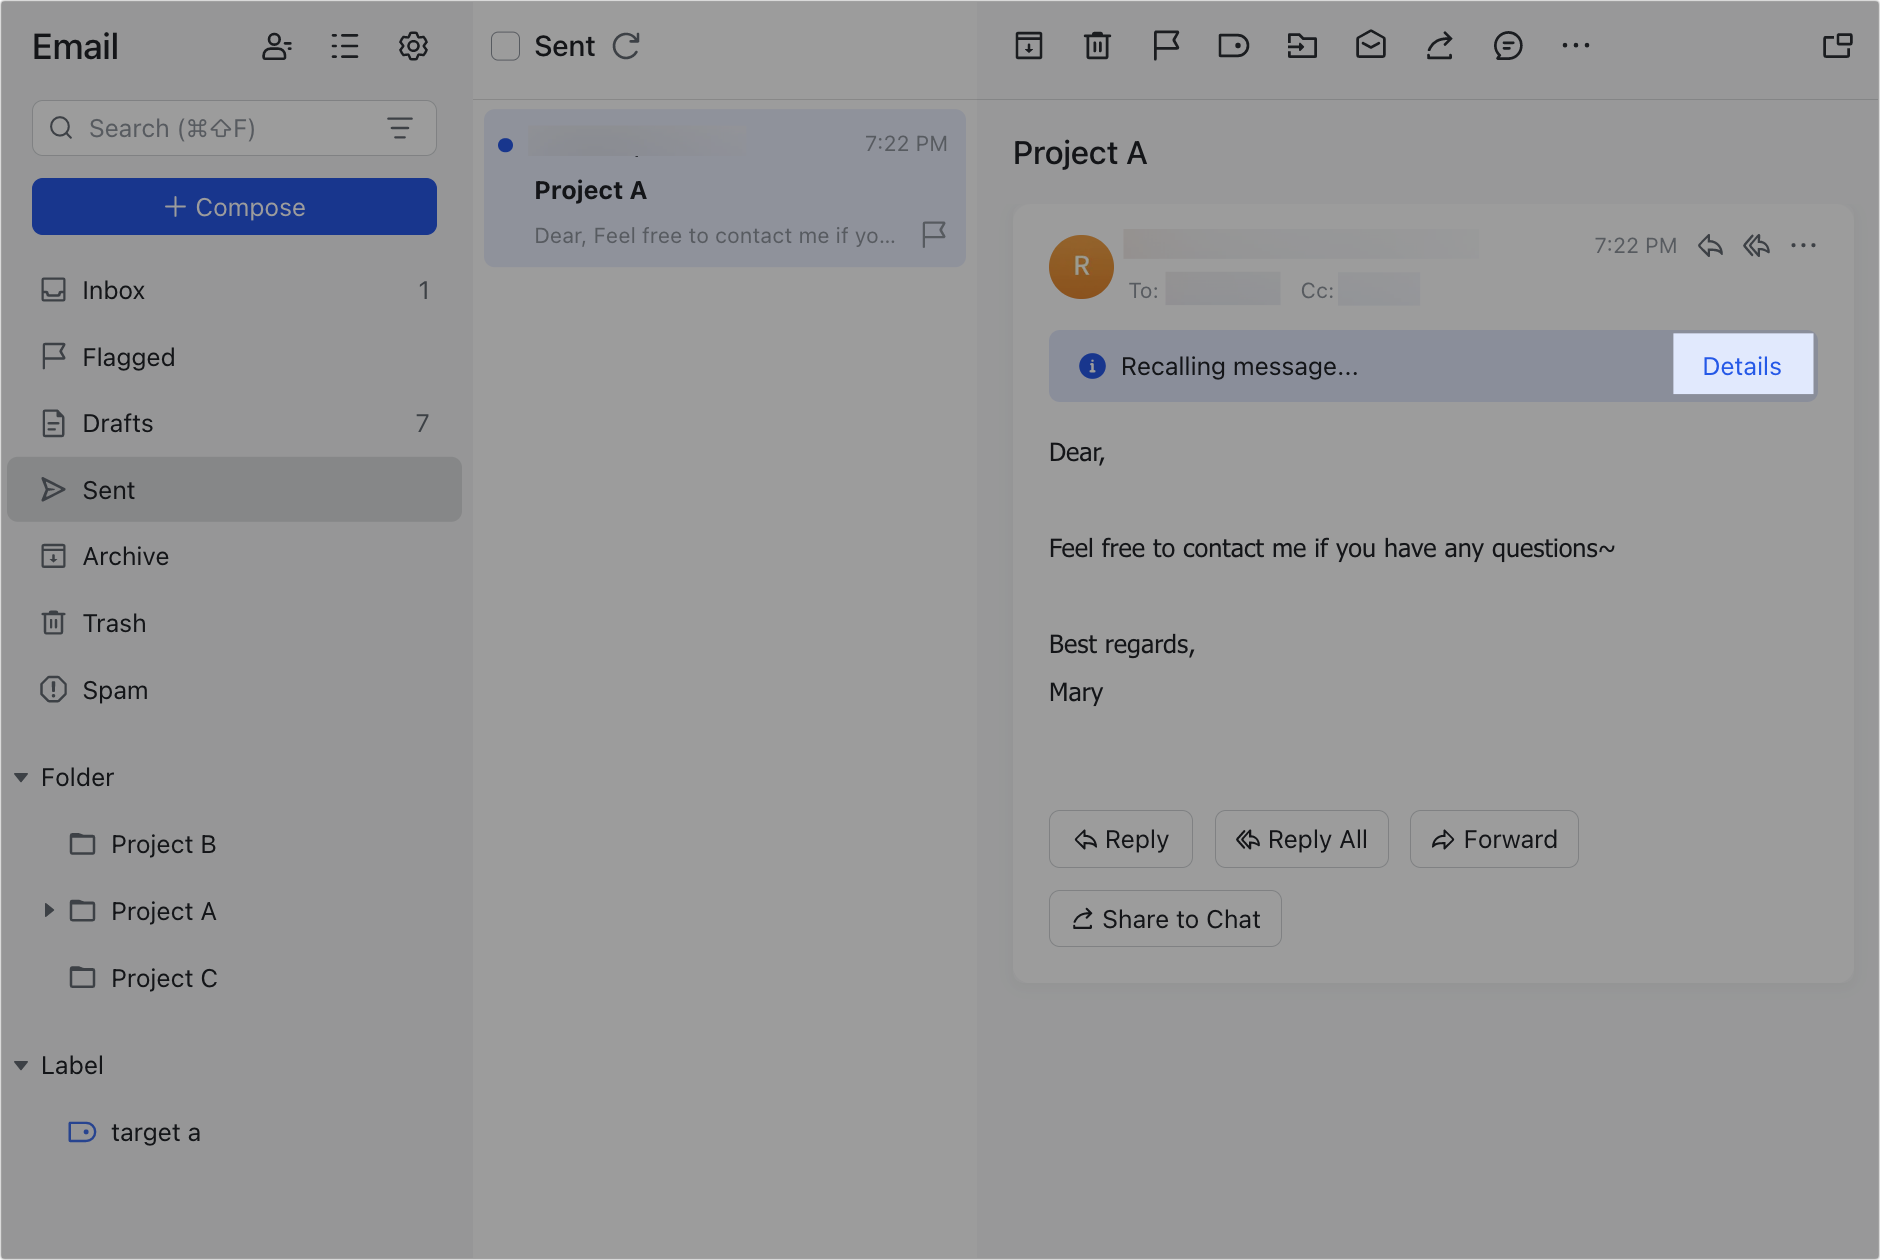Open the Drafts folder

117,423
